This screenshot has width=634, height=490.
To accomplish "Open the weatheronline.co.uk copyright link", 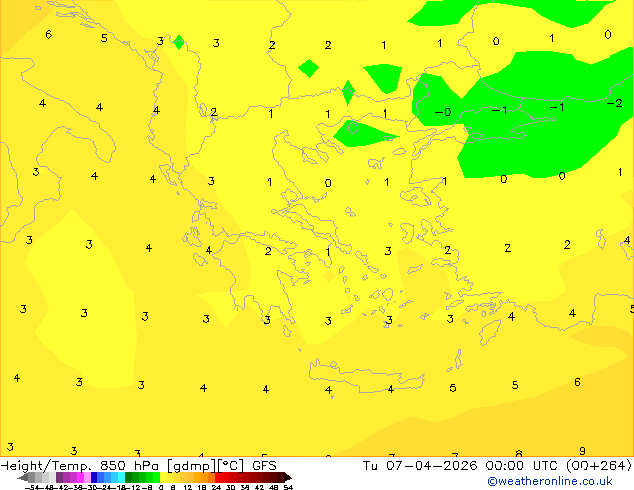I will 549,481.
